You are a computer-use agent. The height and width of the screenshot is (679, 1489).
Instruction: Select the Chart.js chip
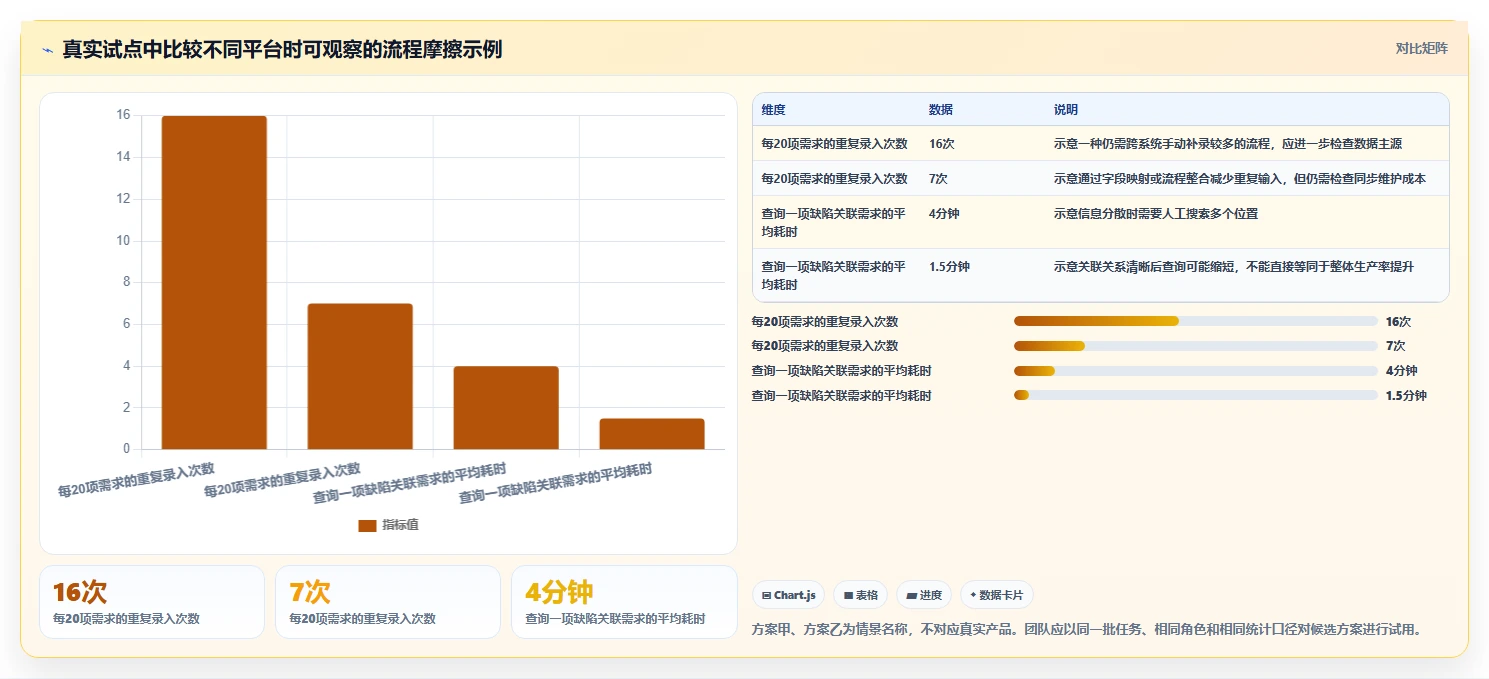(x=788, y=595)
